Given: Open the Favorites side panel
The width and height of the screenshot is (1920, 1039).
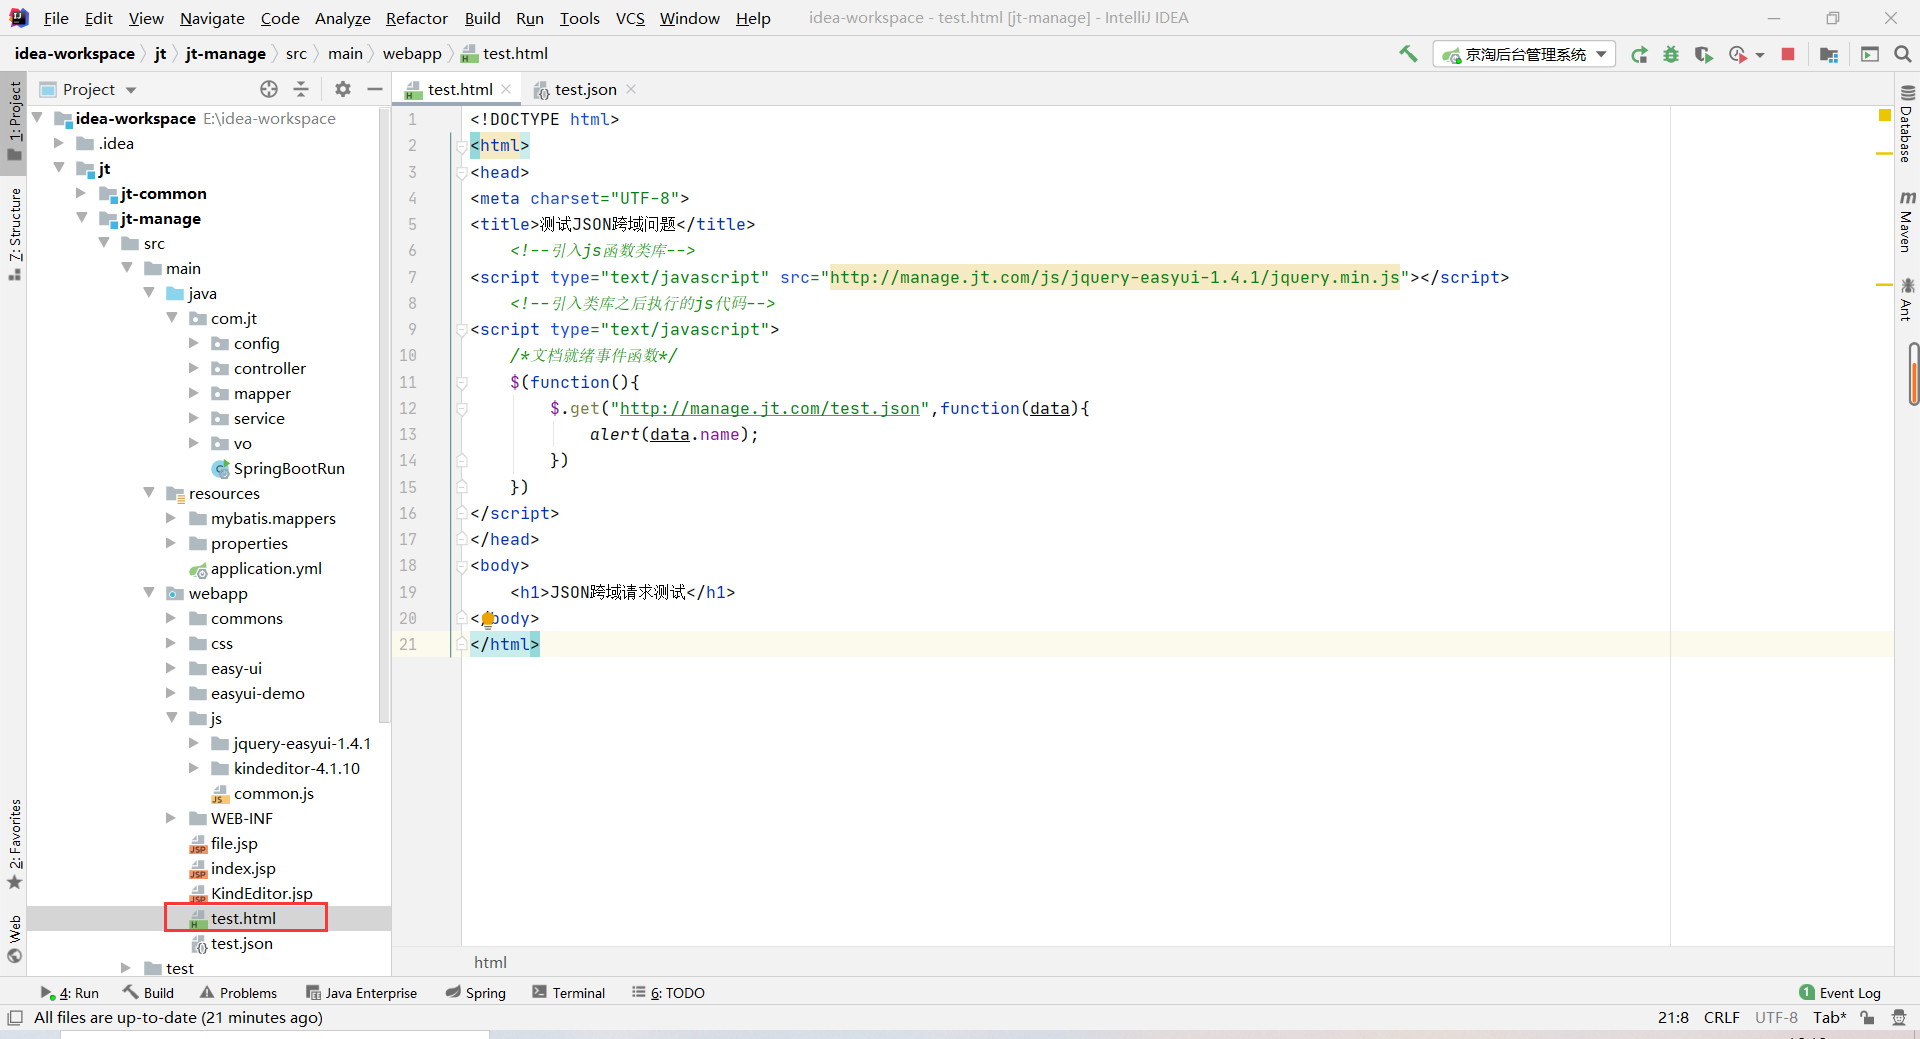Looking at the screenshot, I should pos(14,844).
